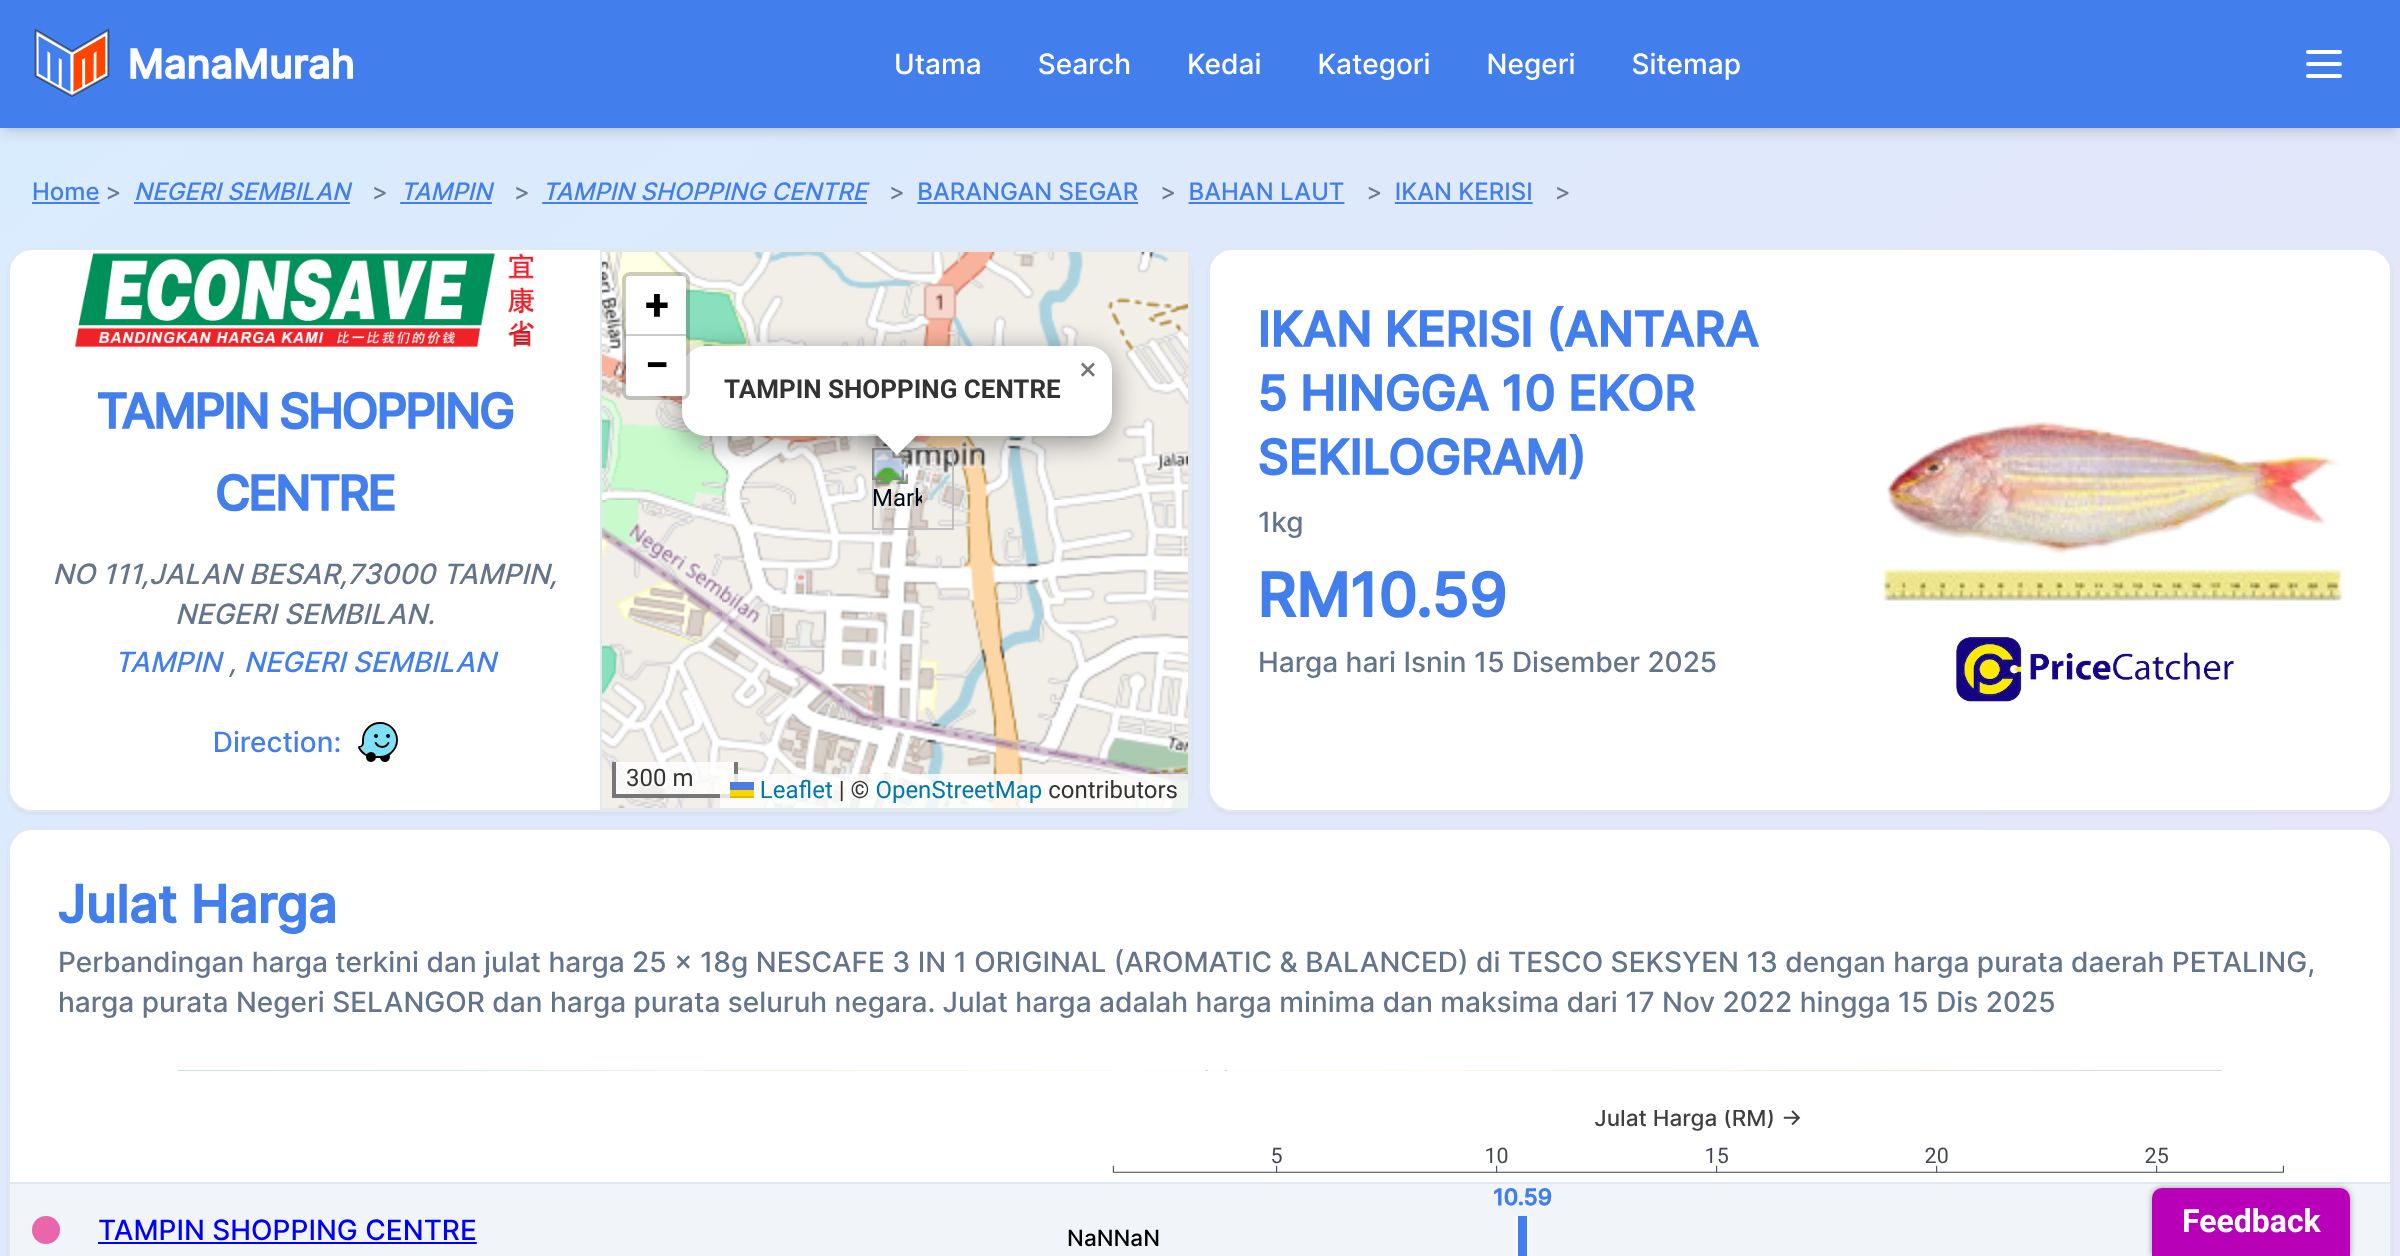Click the Feedback button
The height and width of the screenshot is (1256, 2400).
click(x=2250, y=1221)
